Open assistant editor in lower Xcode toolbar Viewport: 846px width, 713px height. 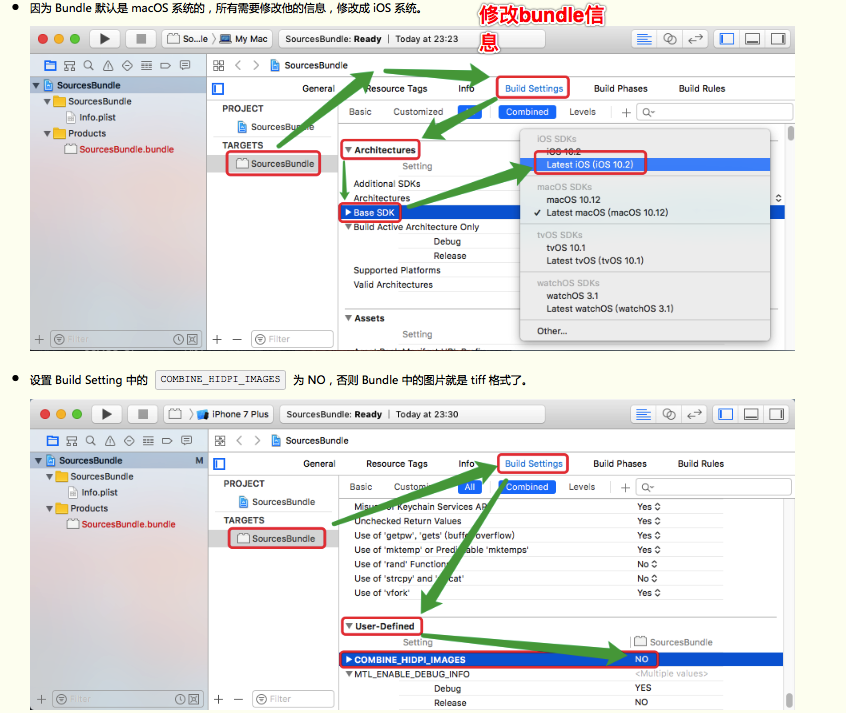pyautogui.click(x=669, y=414)
